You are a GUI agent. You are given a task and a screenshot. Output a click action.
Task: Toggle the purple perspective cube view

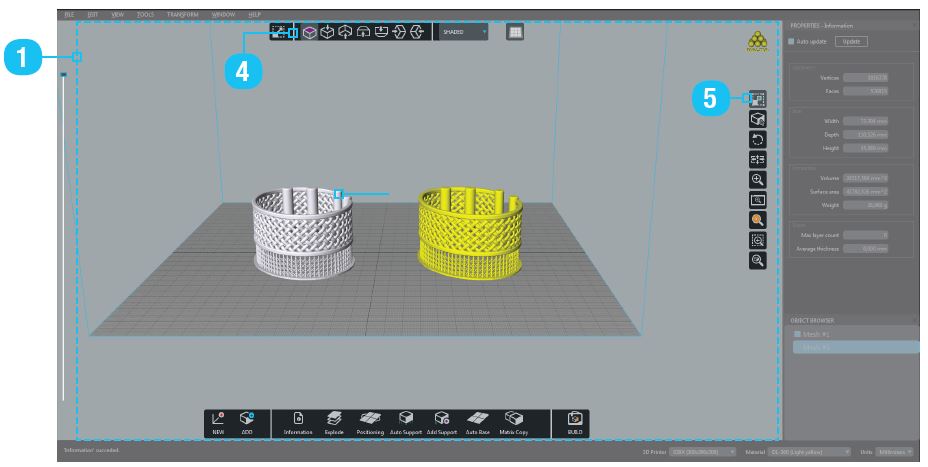[x=309, y=33]
